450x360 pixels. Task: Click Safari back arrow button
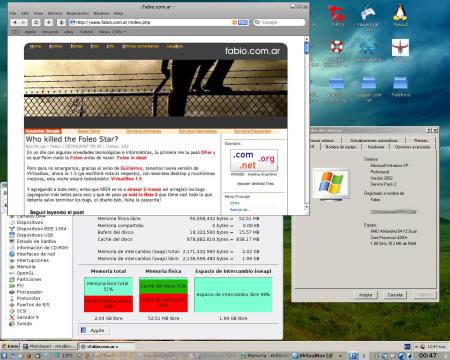coord(15,22)
